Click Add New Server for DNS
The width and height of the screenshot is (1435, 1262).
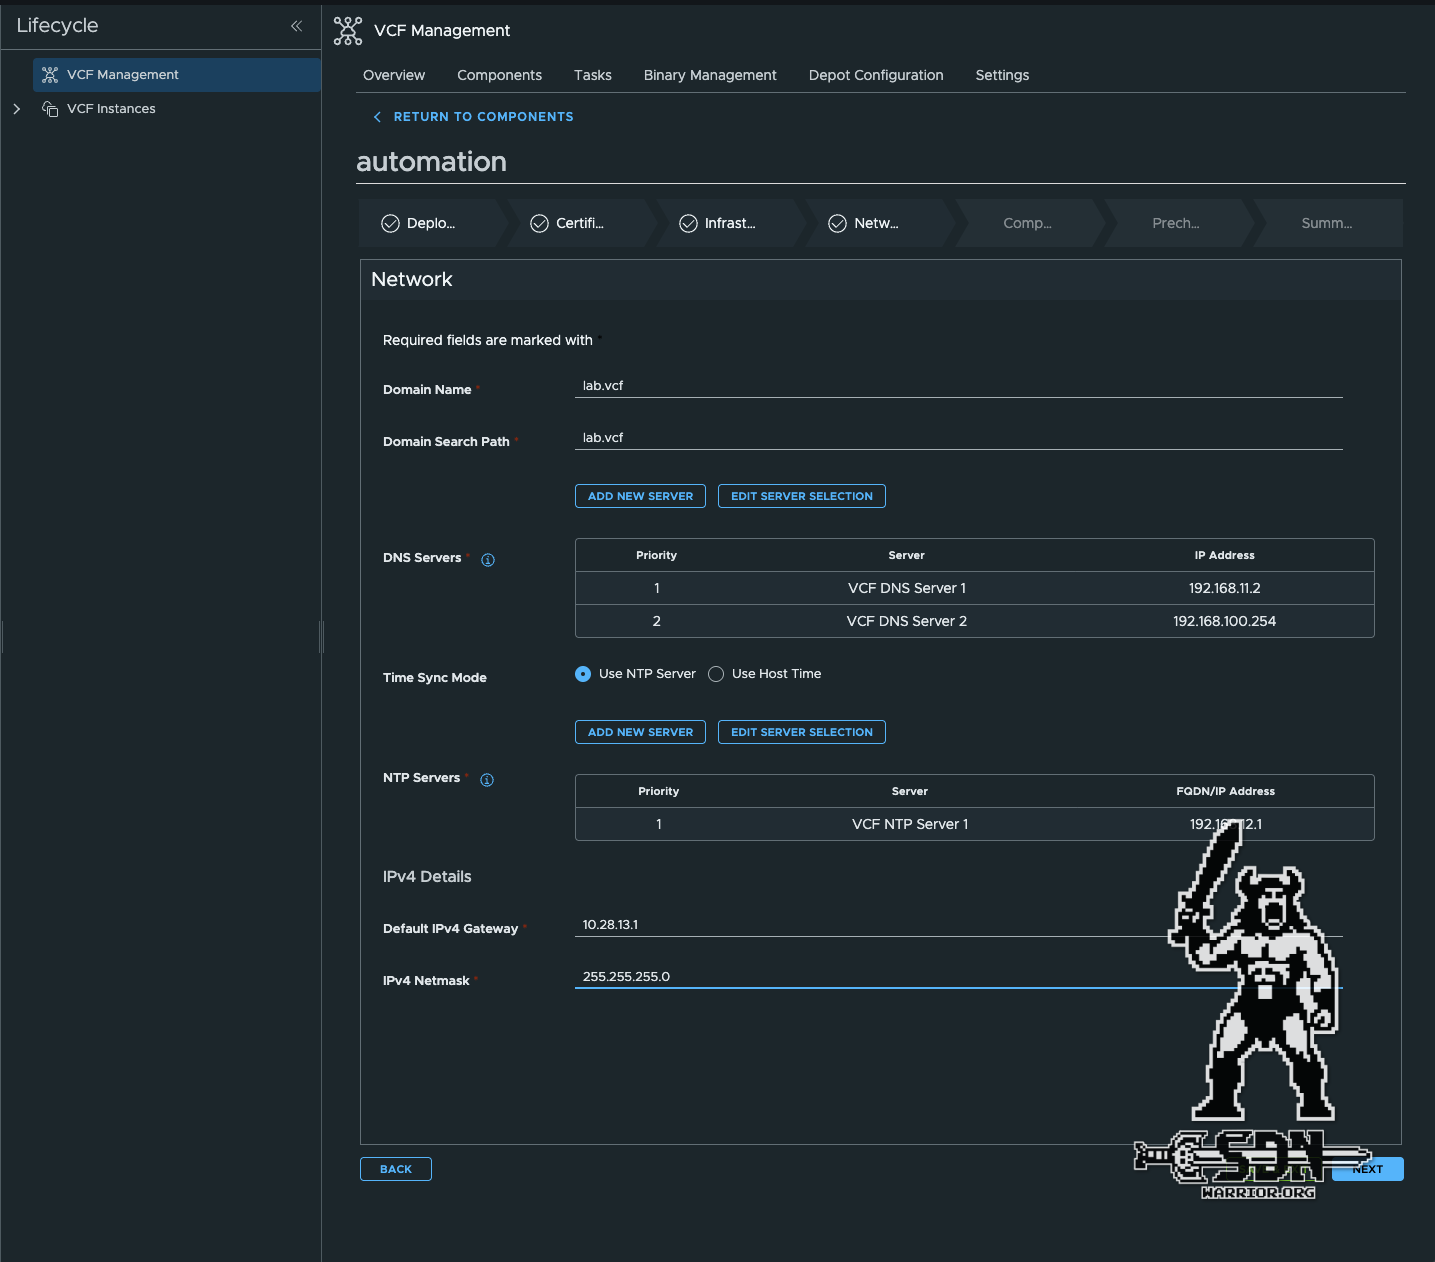[640, 496]
